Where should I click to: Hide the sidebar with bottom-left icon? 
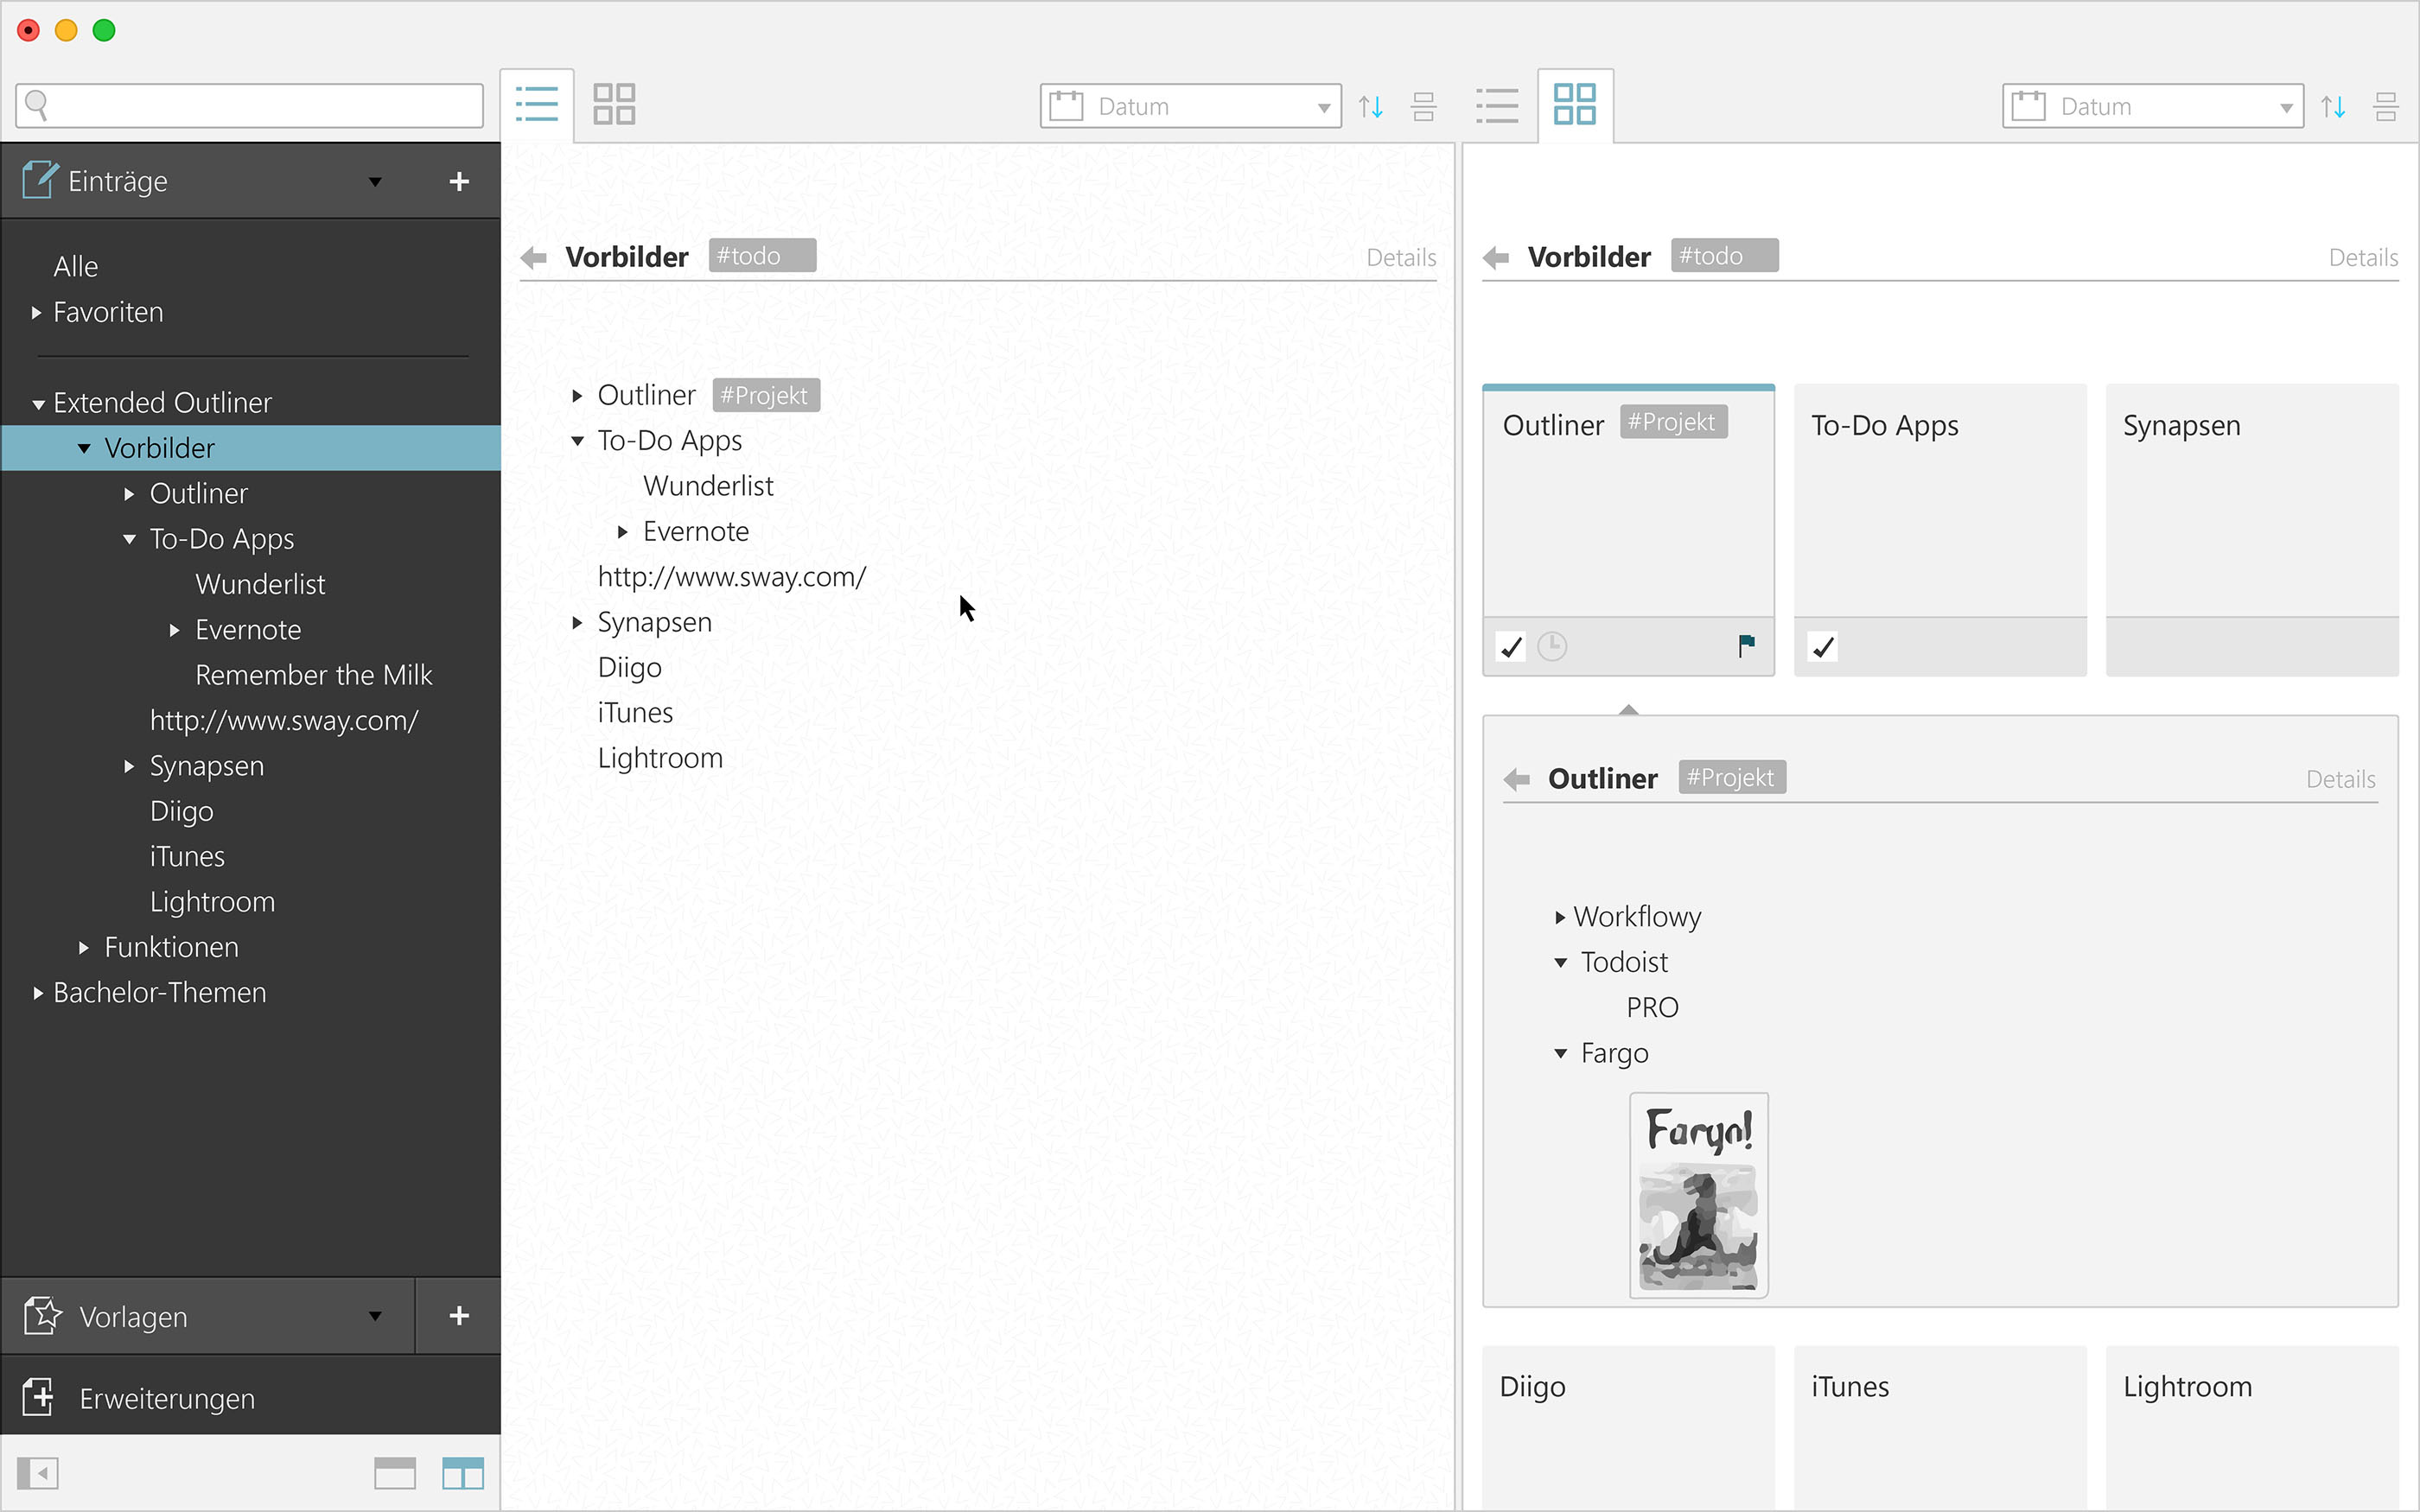pos(38,1473)
